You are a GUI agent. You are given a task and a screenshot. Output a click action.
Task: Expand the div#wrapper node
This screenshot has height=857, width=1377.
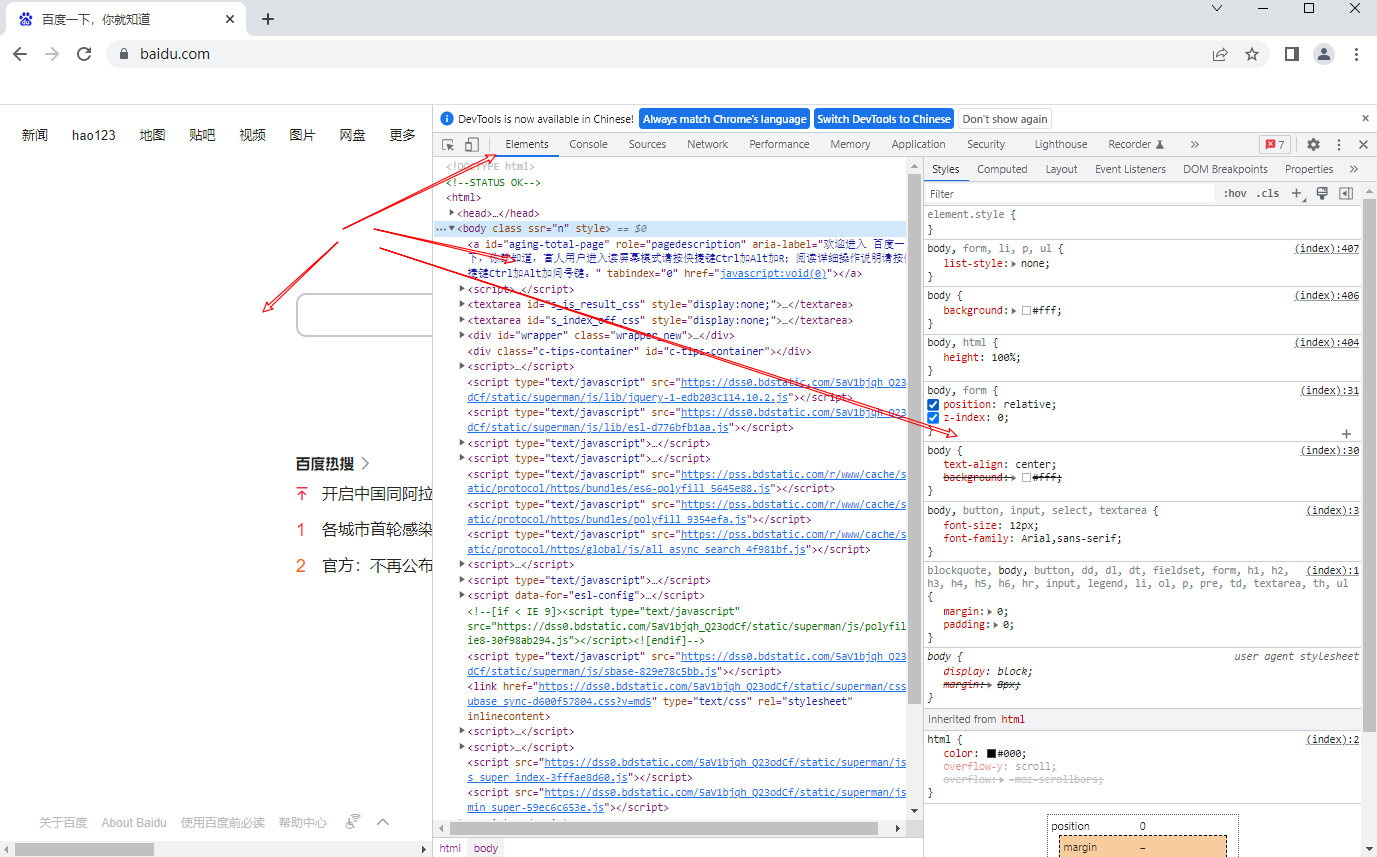click(x=462, y=335)
